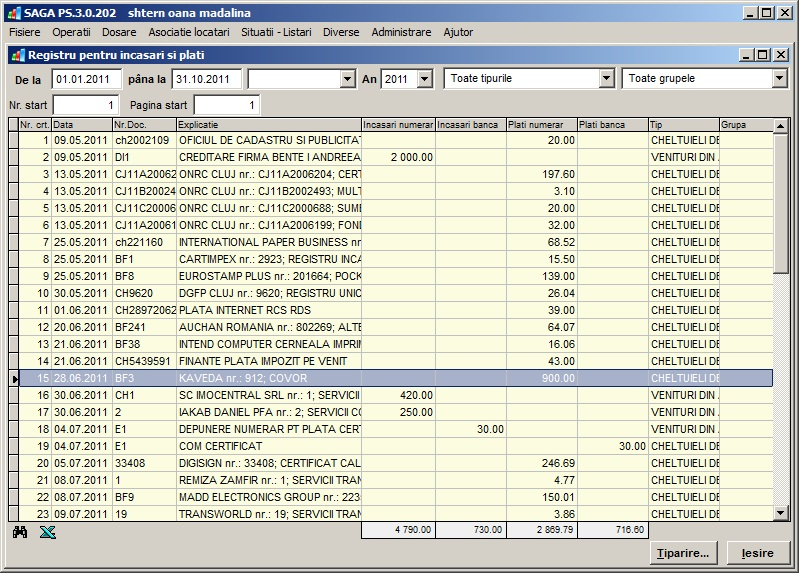This screenshot has width=799, height=573.
Task: Click the Excel export icon
Action: point(47,533)
